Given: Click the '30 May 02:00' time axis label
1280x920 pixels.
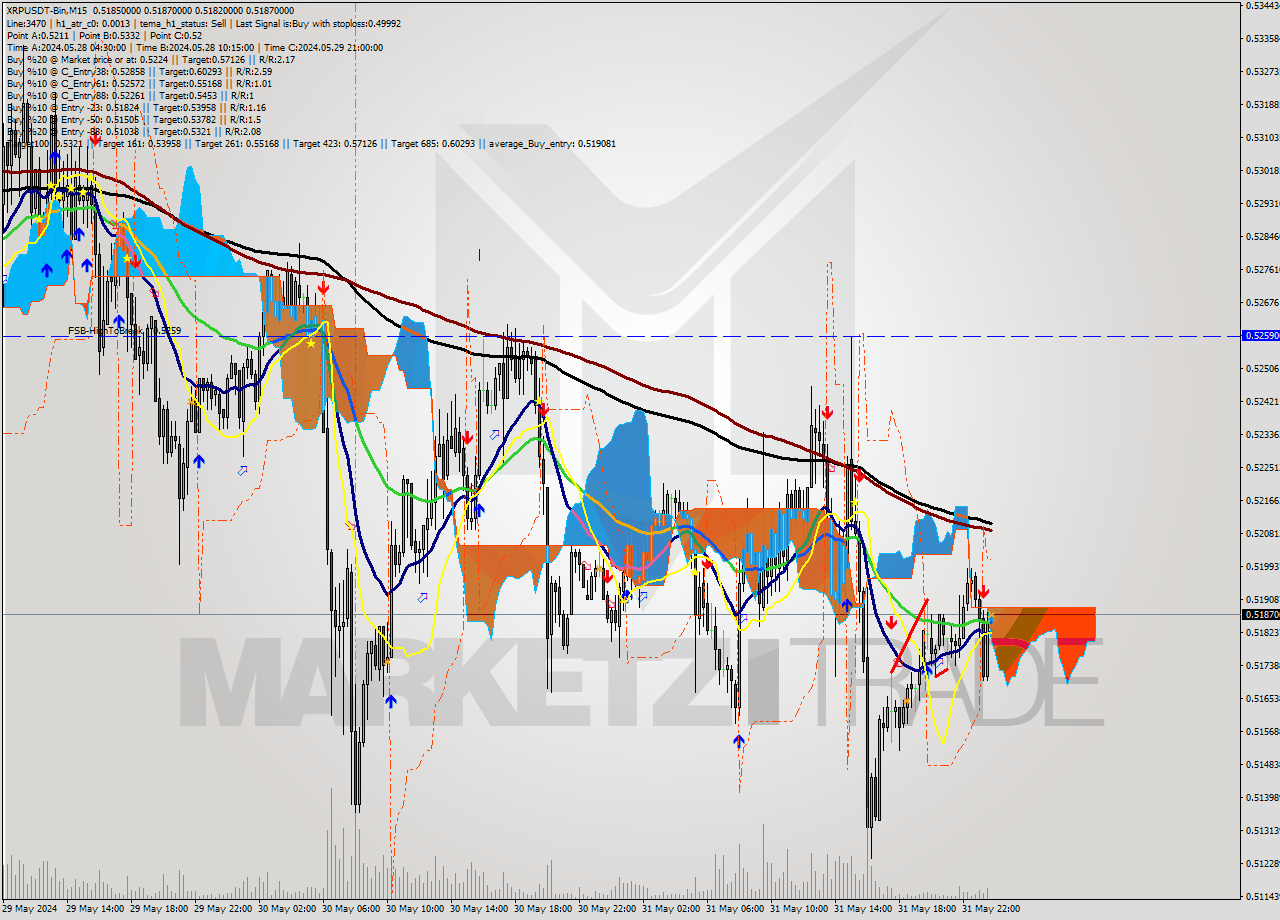Looking at the screenshot, I should tap(286, 909).
